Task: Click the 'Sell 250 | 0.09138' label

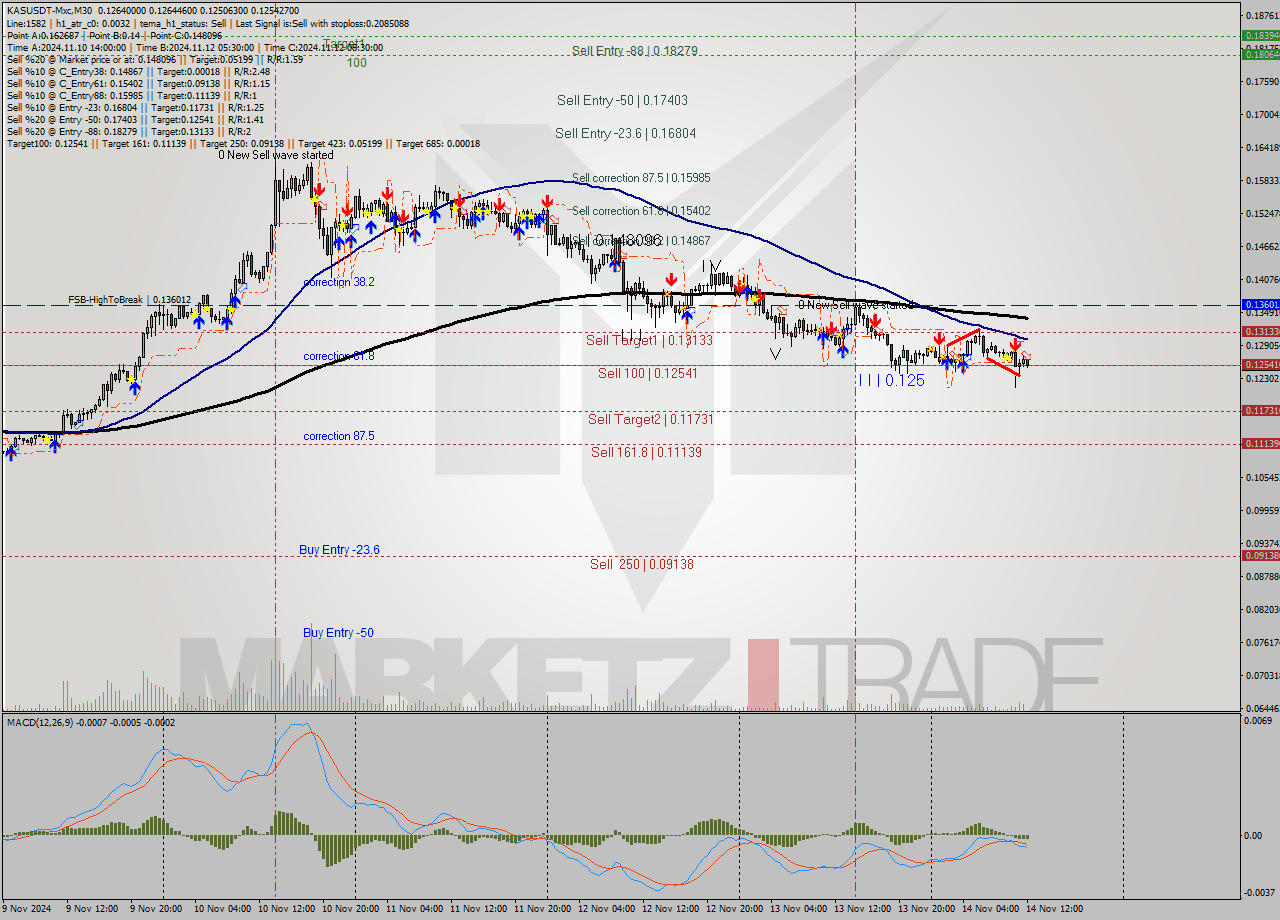Action: pyautogui.click(x=641, y=564)
